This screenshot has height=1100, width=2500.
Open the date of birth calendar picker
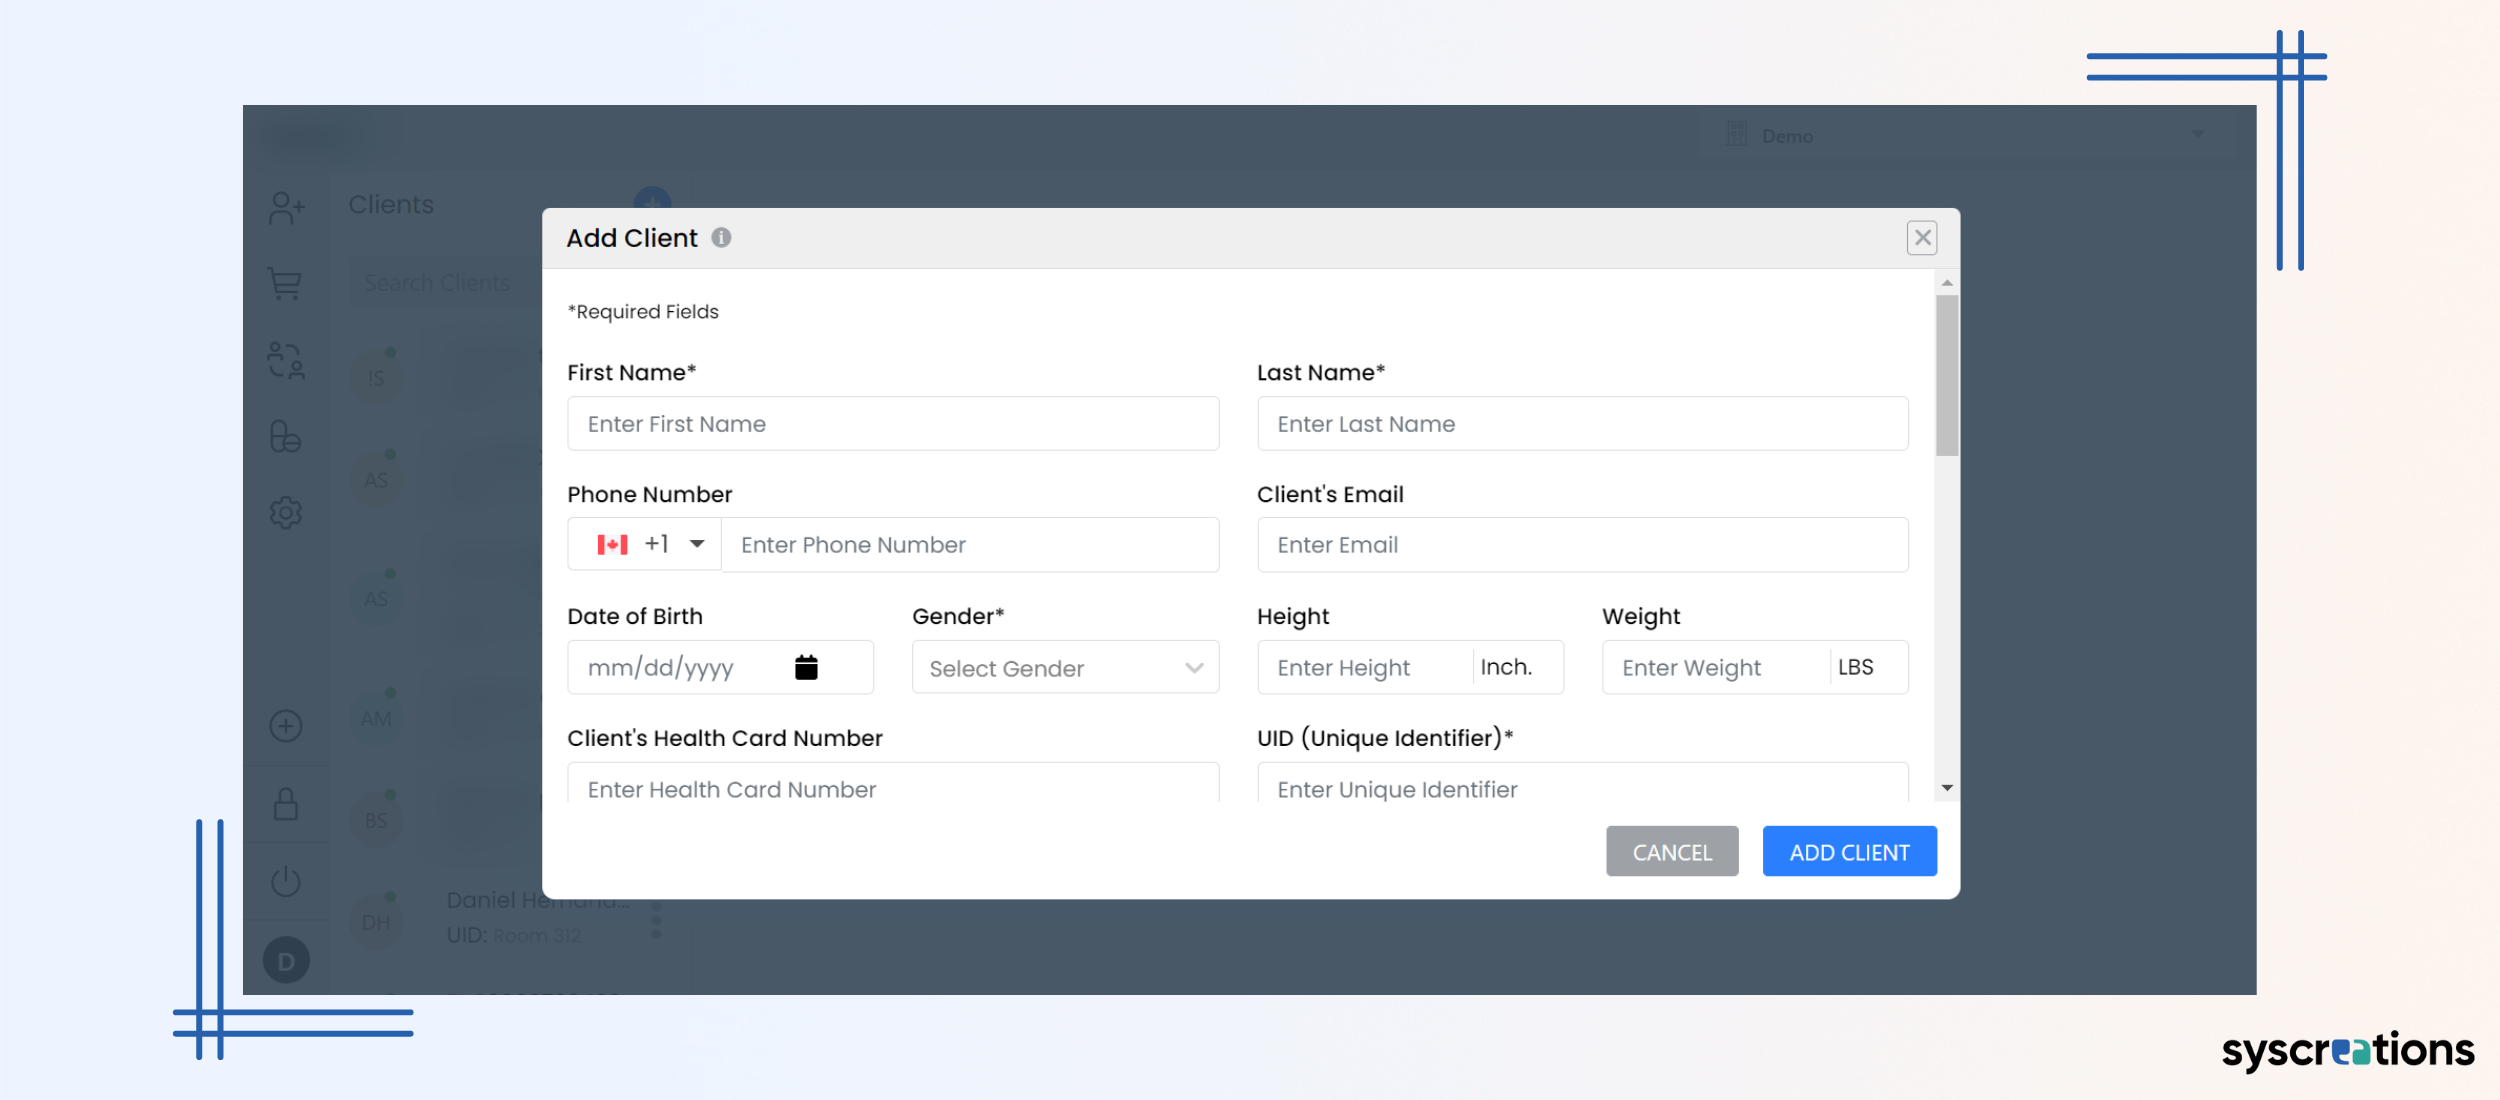click(x=806, y=667)
